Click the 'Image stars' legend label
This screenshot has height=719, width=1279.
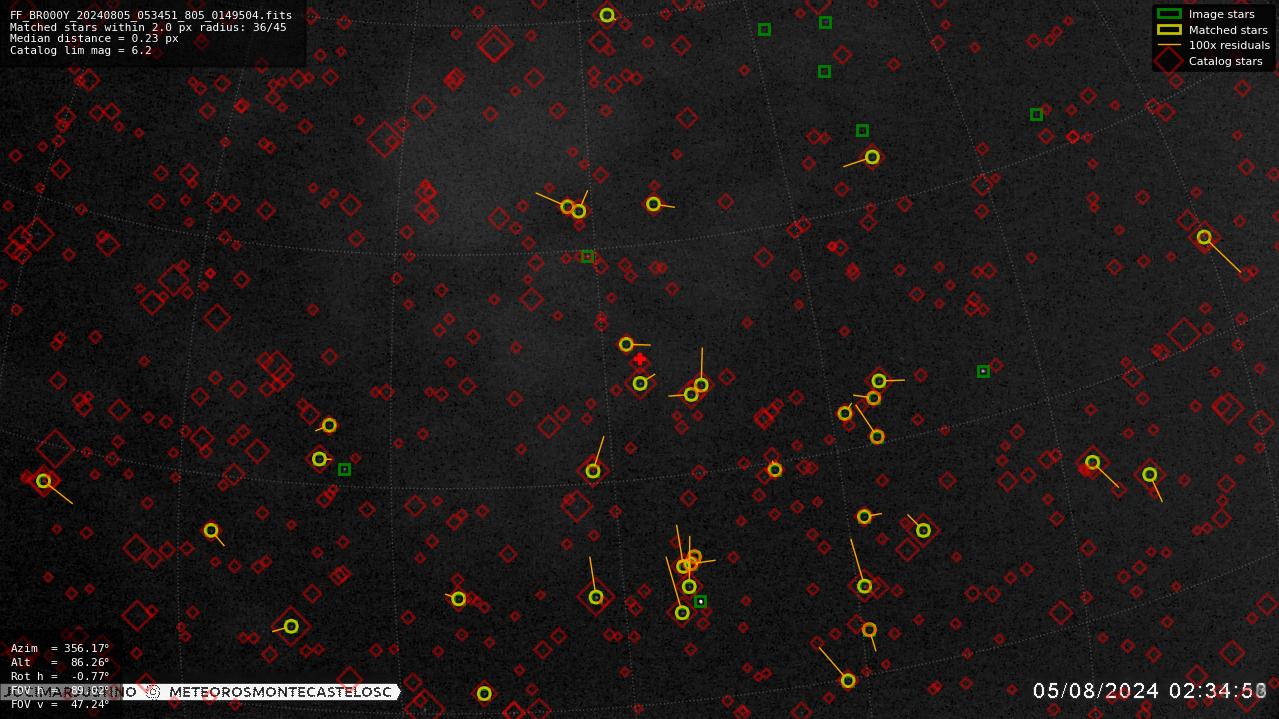pos(1221,15)
